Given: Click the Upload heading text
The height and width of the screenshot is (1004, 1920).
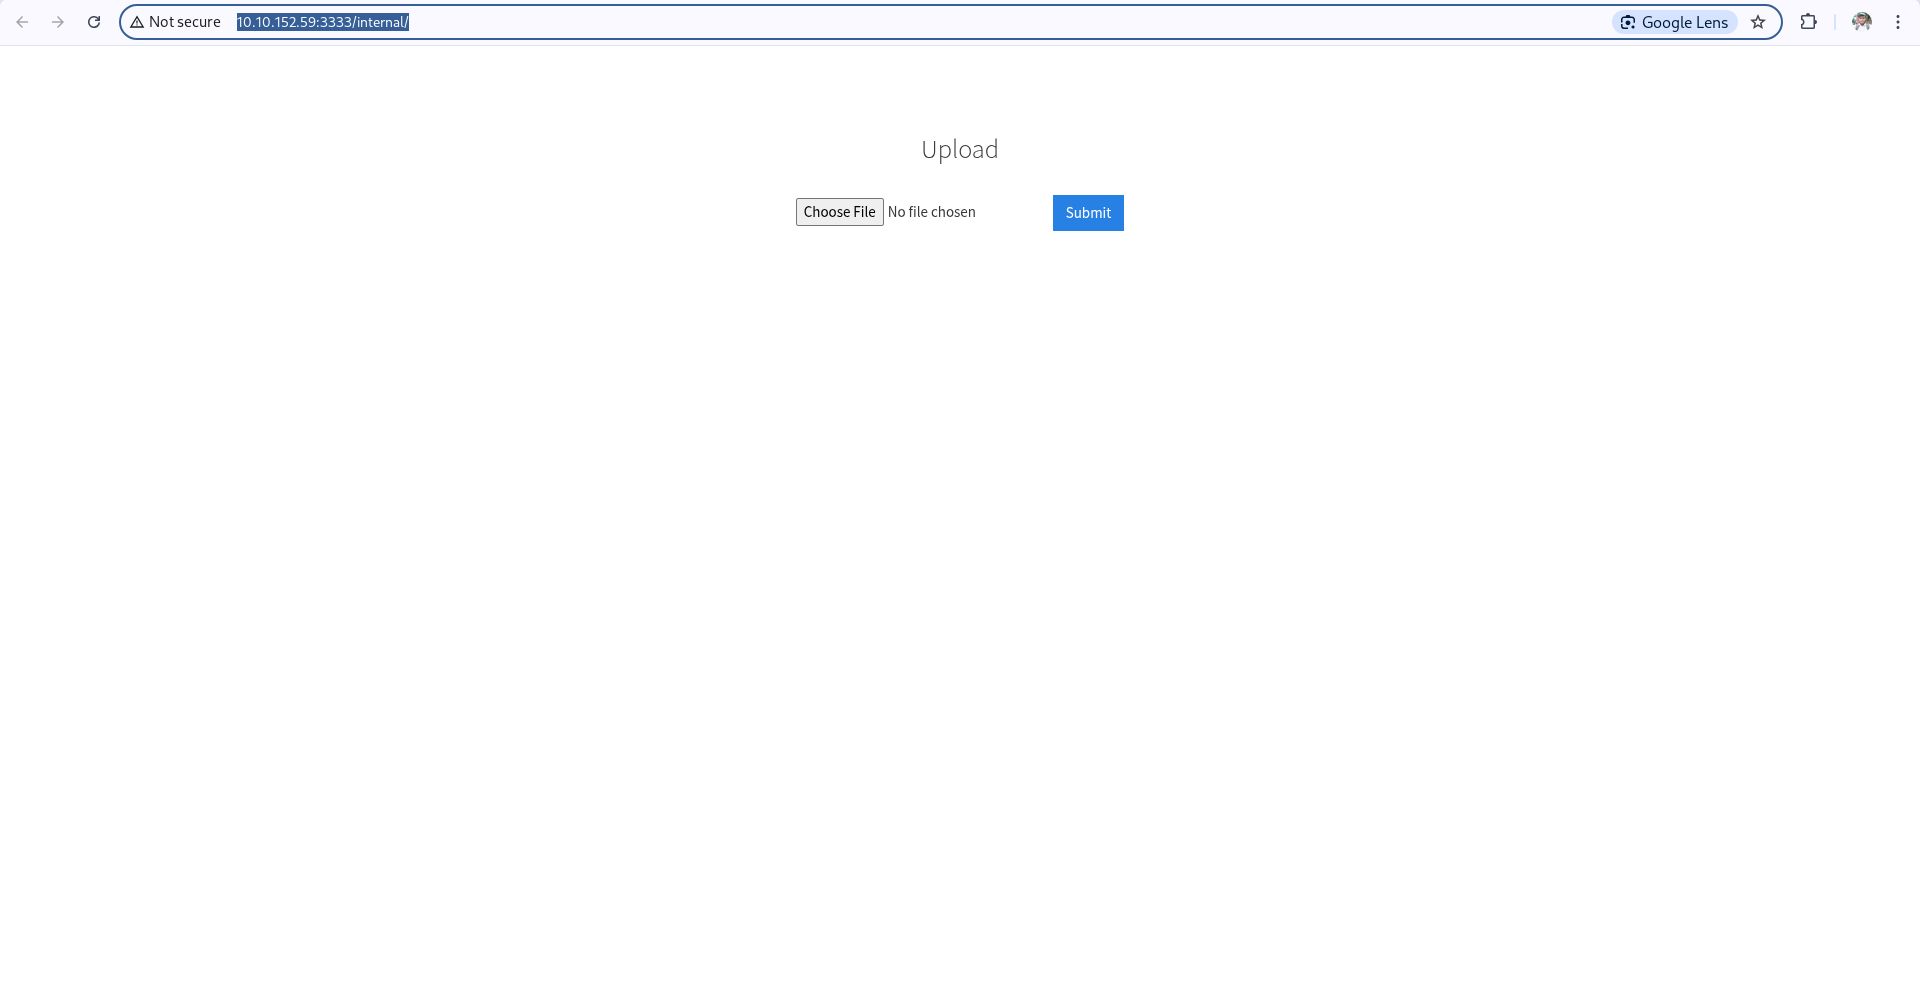Looking at the screenshot, I should point(960,149).
